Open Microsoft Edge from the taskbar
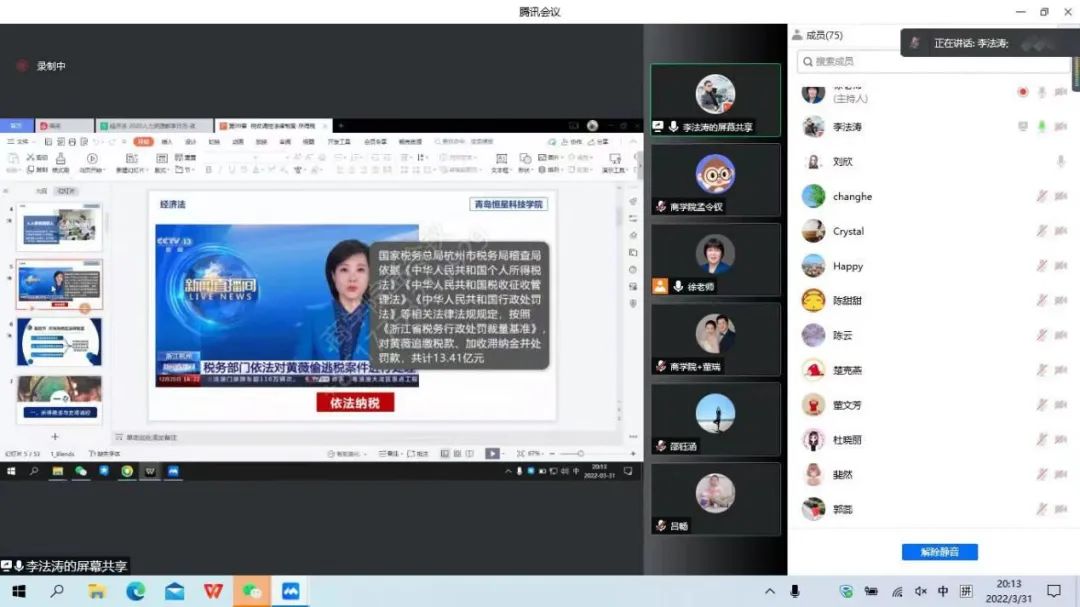The image size is (1080, 607). 136,591
